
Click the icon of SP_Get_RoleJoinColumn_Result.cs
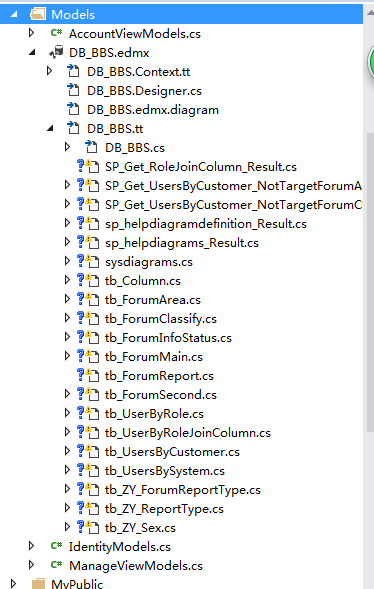88,166
